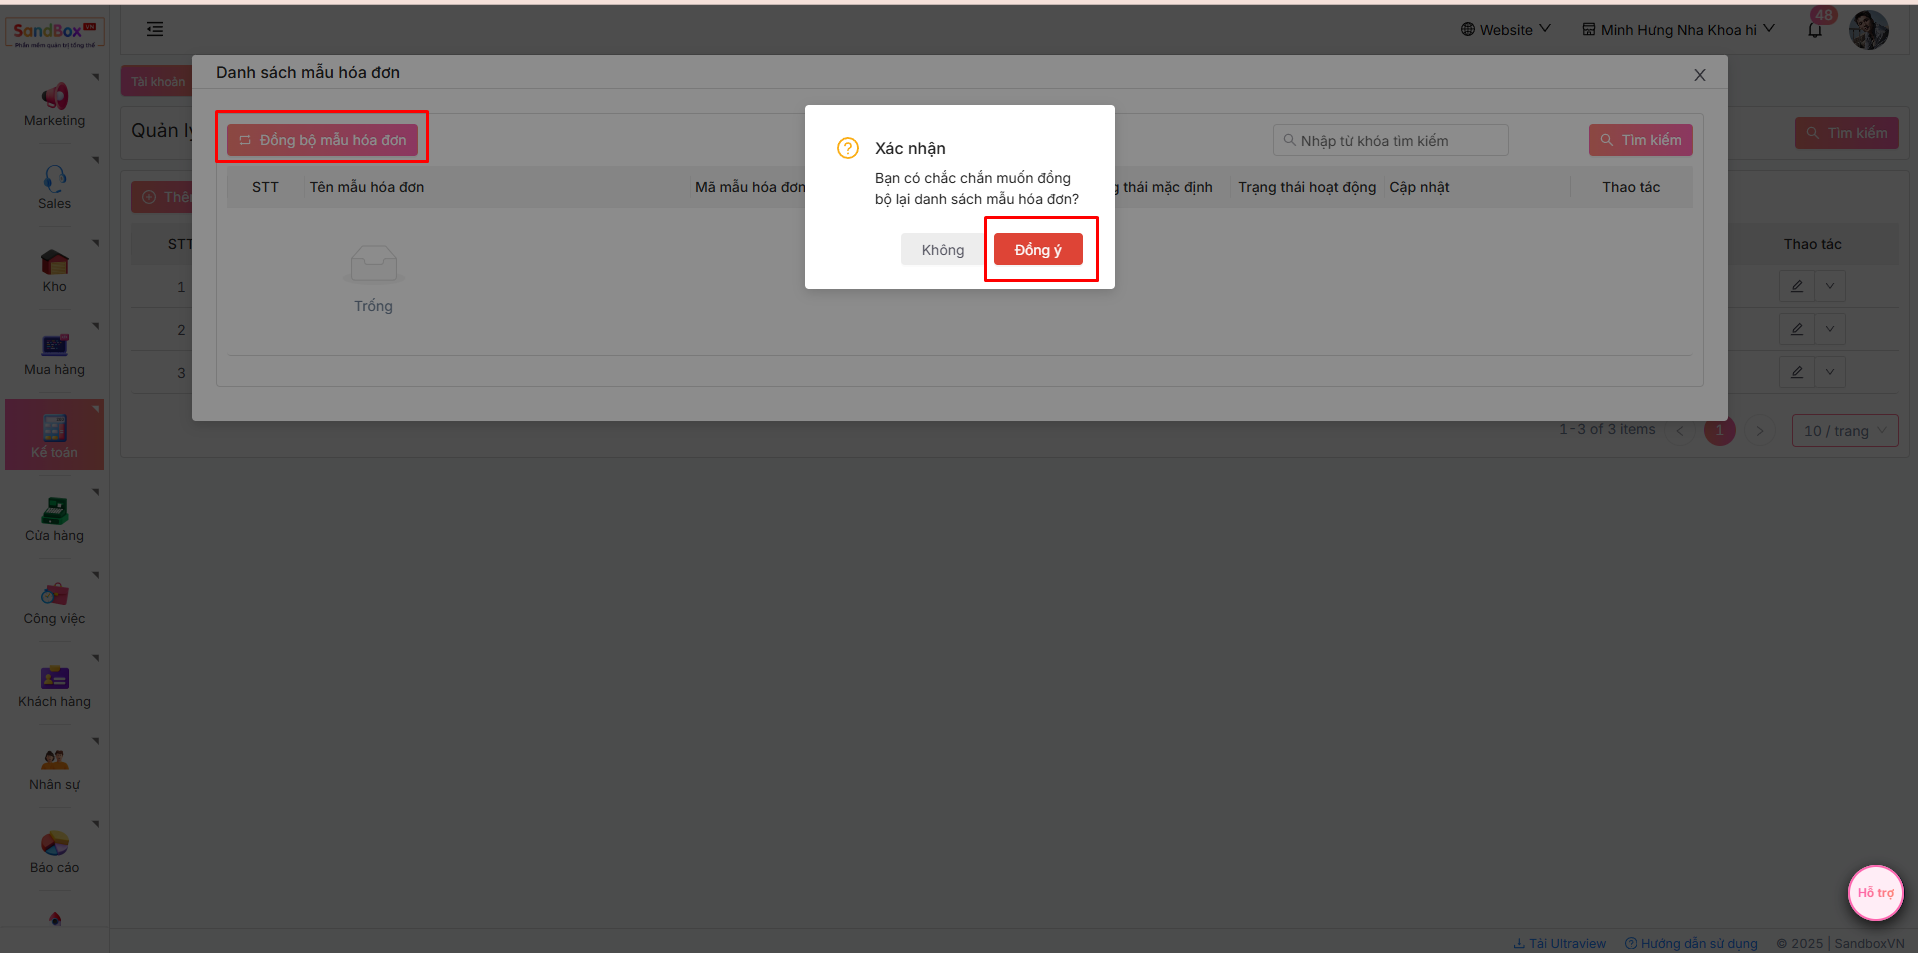Open the Mua hàng purchasing module
This screenshot has height=953, width=1918.
tap(54, 354)
